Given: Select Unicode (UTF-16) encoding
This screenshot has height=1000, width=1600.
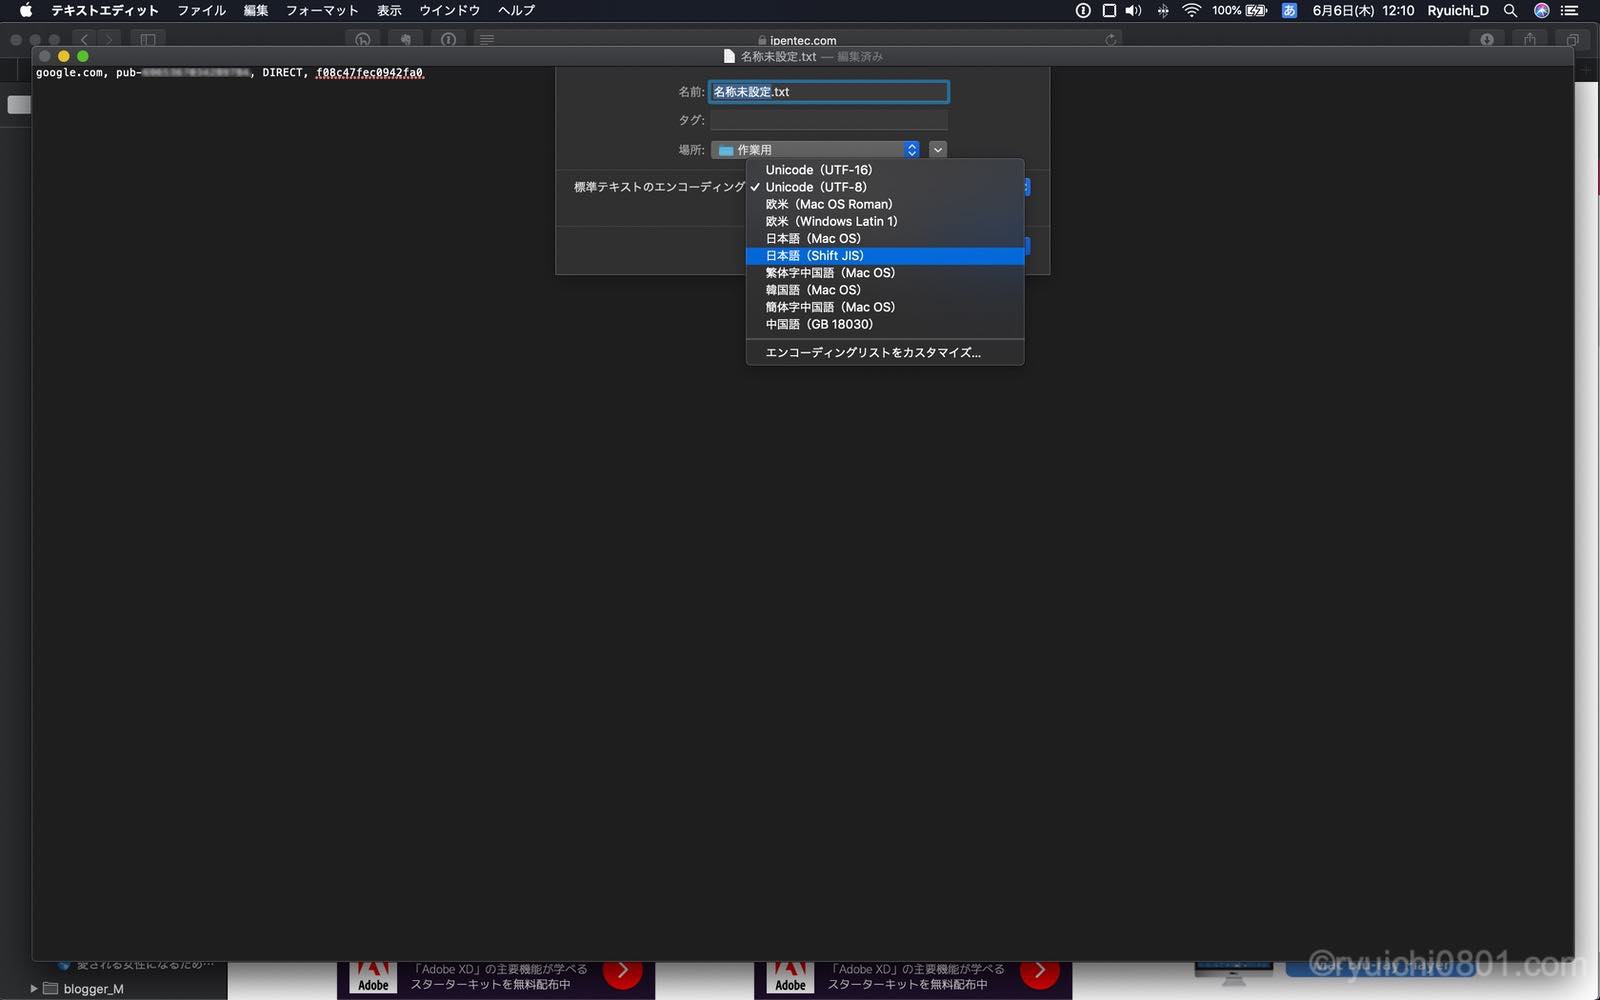Looking at the screenshot, I should [885, 170].
